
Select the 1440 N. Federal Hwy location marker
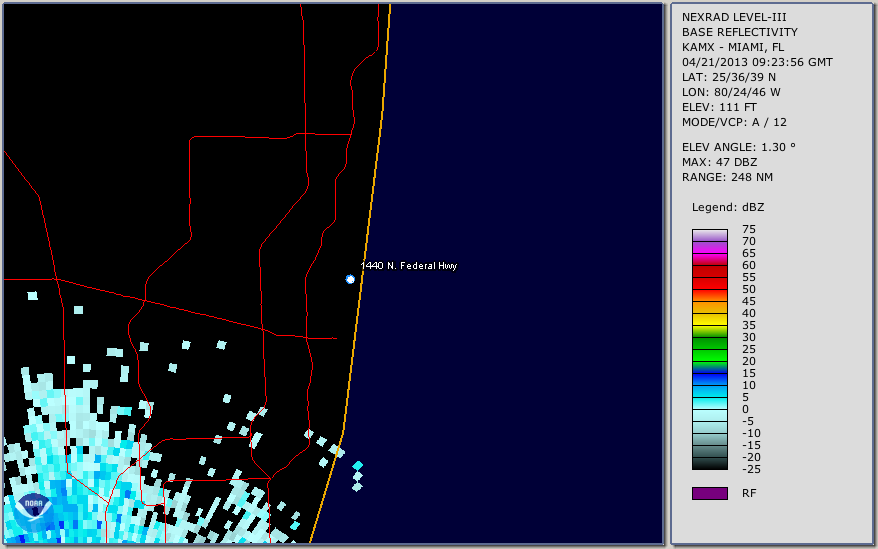(350, 279)
